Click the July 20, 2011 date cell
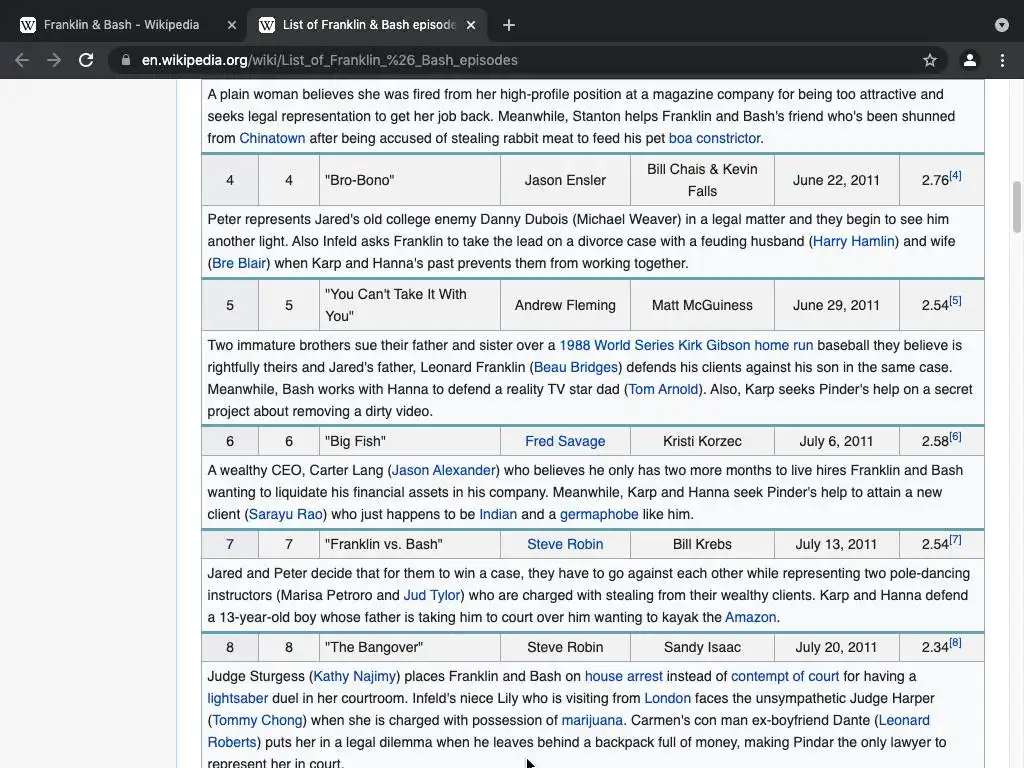This screenshot has height=768, width=1024. pos(837,648)
